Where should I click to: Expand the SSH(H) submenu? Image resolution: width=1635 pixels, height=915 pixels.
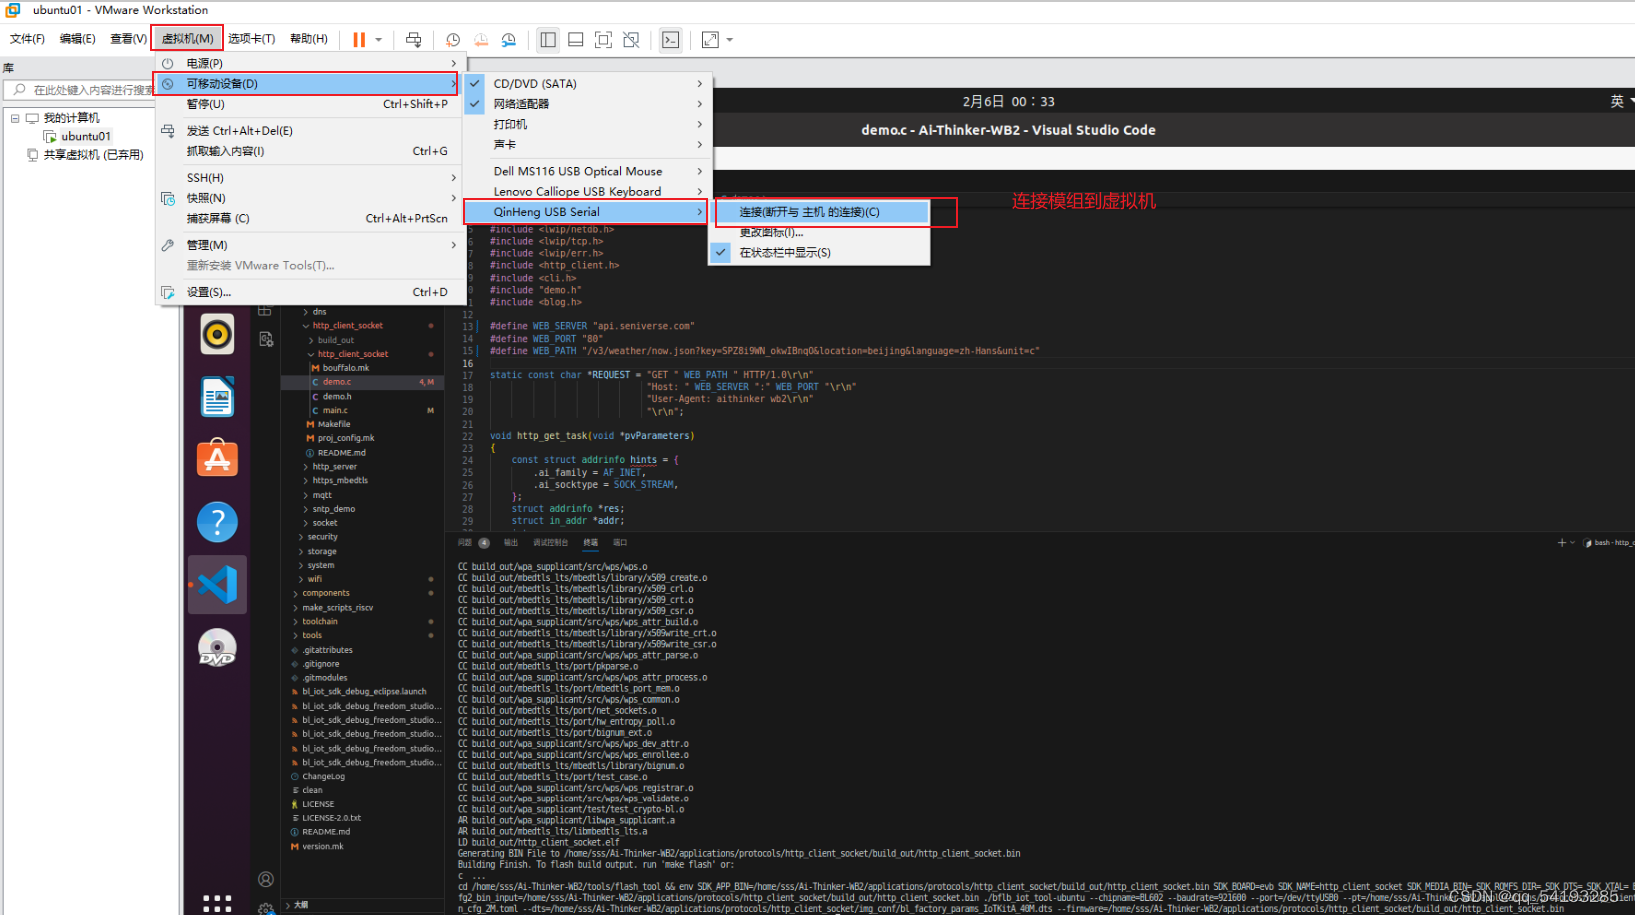[309, 178]
